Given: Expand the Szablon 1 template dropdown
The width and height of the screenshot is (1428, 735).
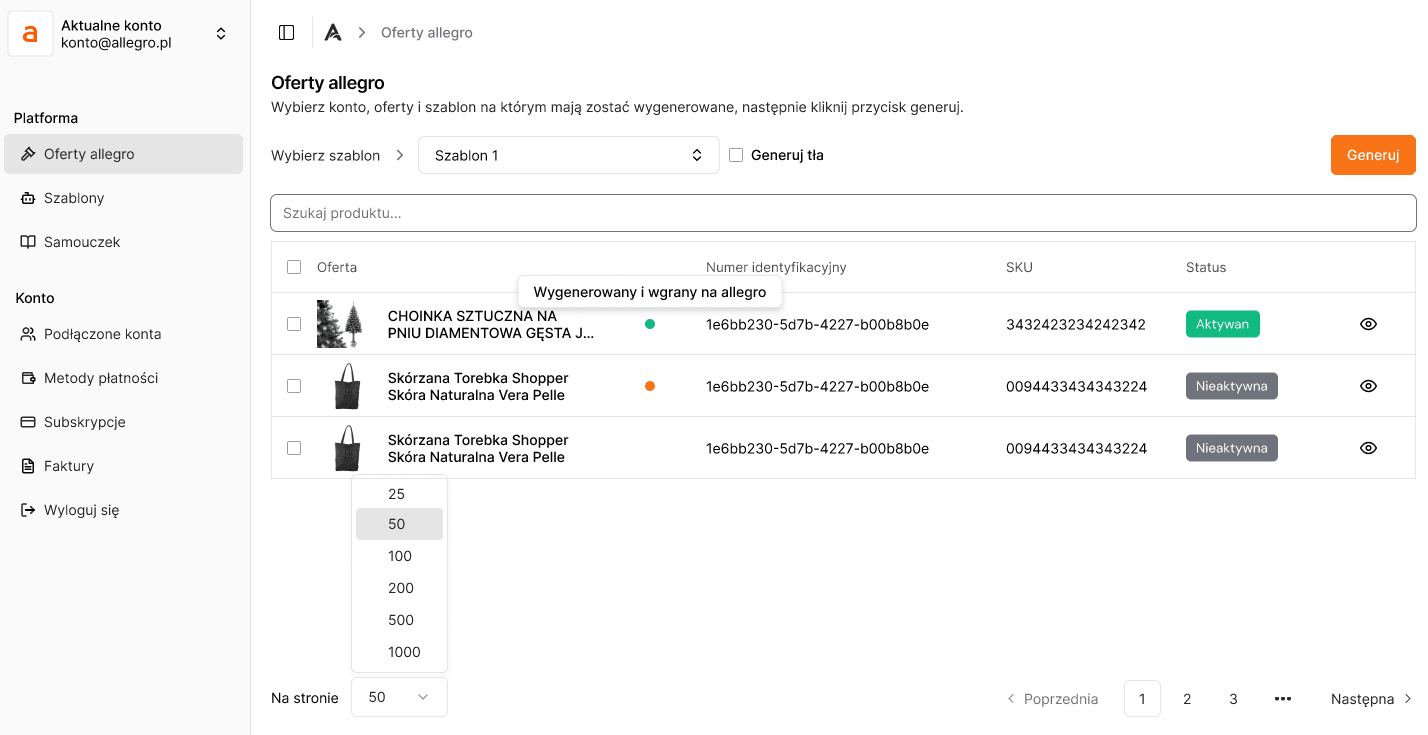Looking at the screenshot, I should click(568, 155).
